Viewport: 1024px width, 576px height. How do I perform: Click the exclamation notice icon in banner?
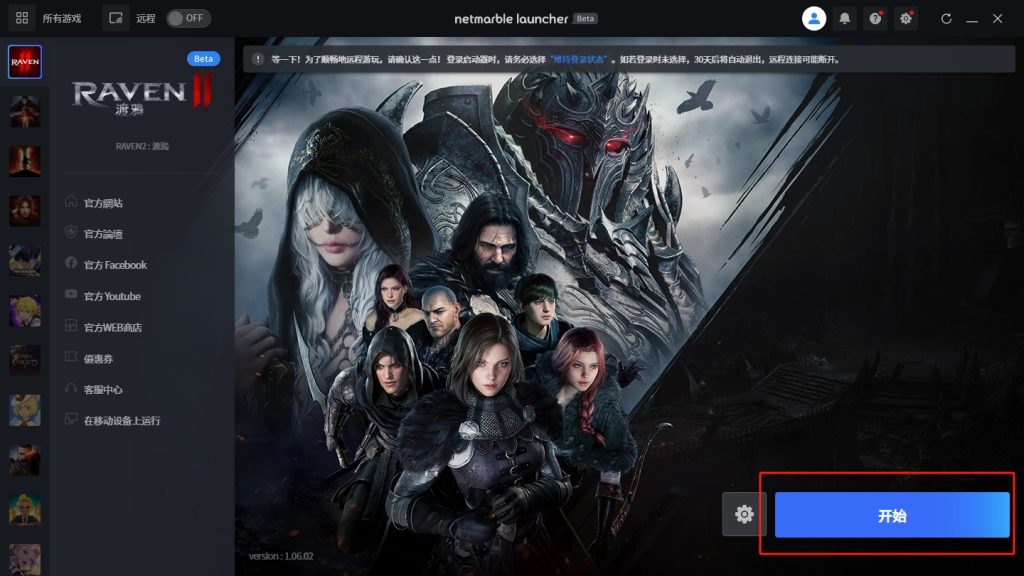(258, 59)
